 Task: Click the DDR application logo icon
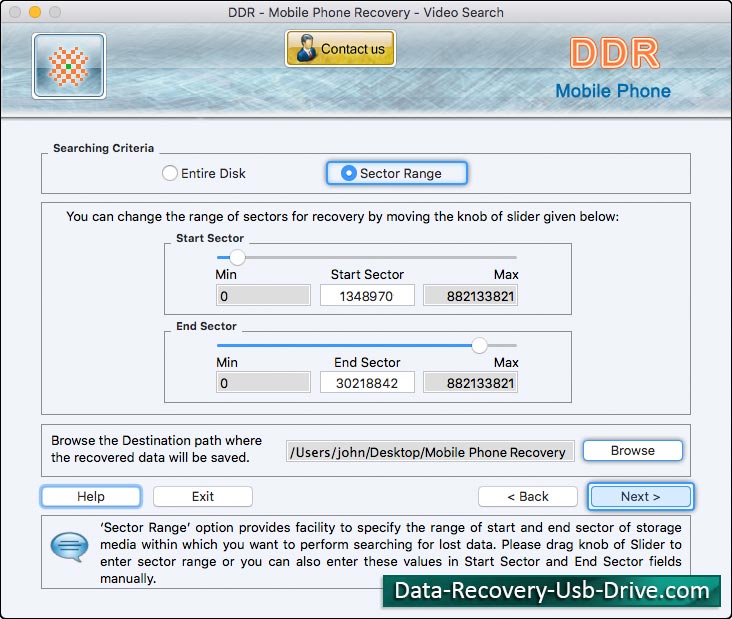tap(69, 66)
